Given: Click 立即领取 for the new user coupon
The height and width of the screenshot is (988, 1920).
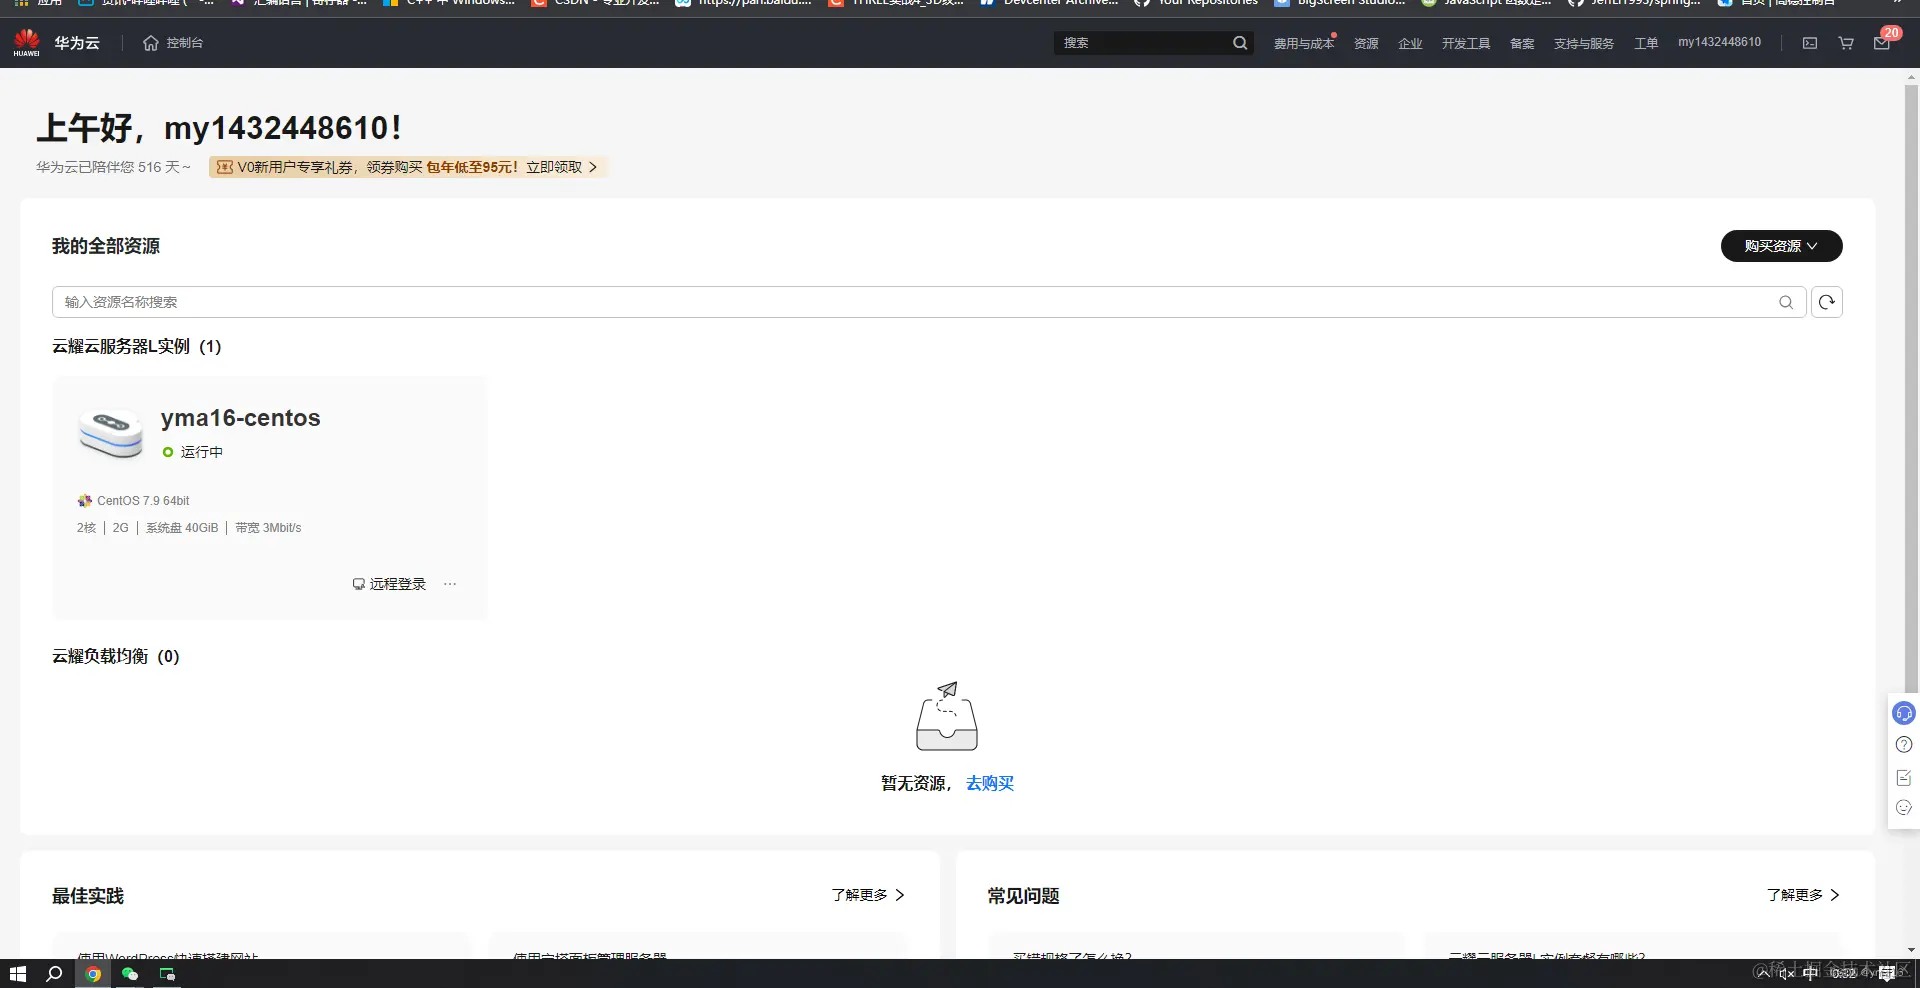Looking at the screenshot, I should pos(555,167).
